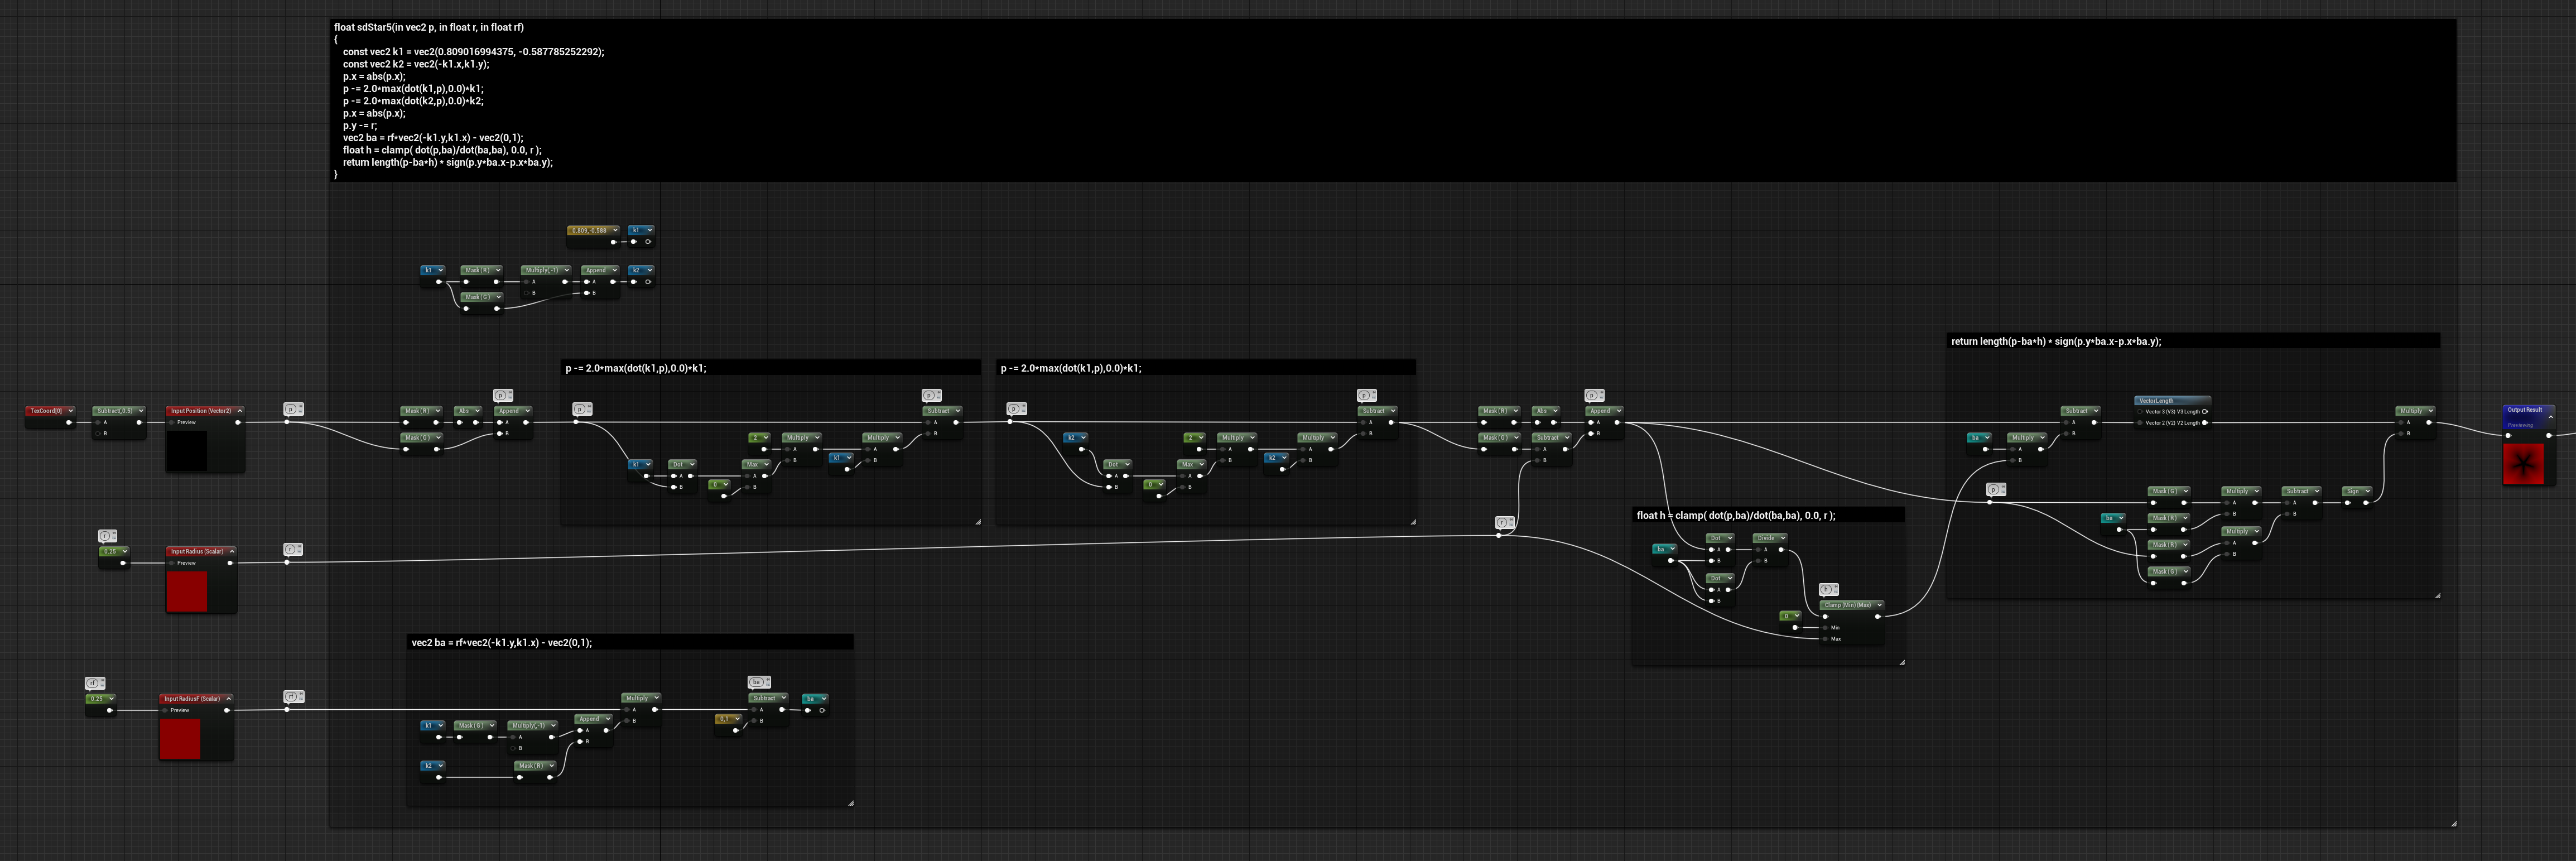Select the 'vec2 ba = rf*vec2' comment title
This screenshot has height=861, width=2576.
tap(501, 643)
